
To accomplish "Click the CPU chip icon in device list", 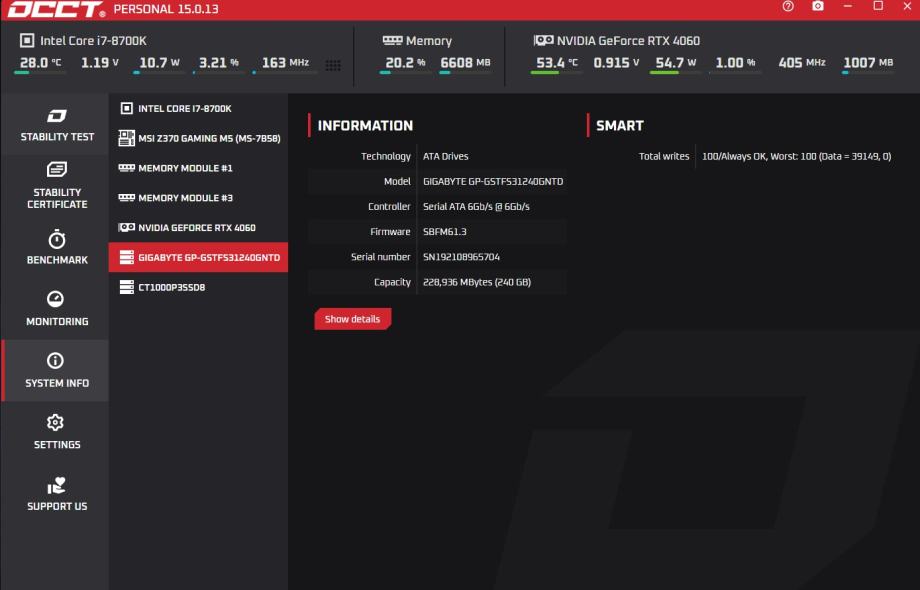I will coord(126,108).
